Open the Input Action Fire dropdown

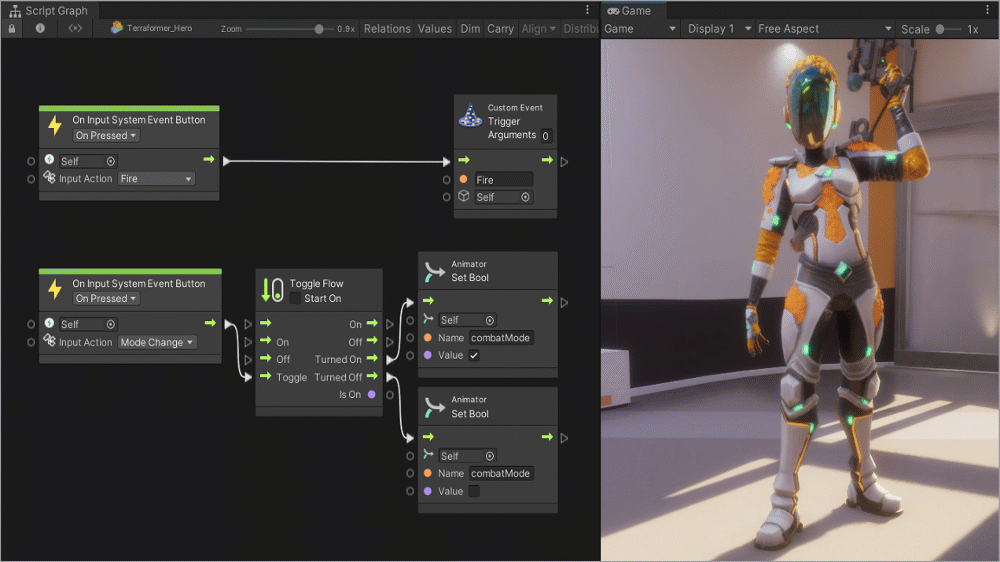(155, 179)
